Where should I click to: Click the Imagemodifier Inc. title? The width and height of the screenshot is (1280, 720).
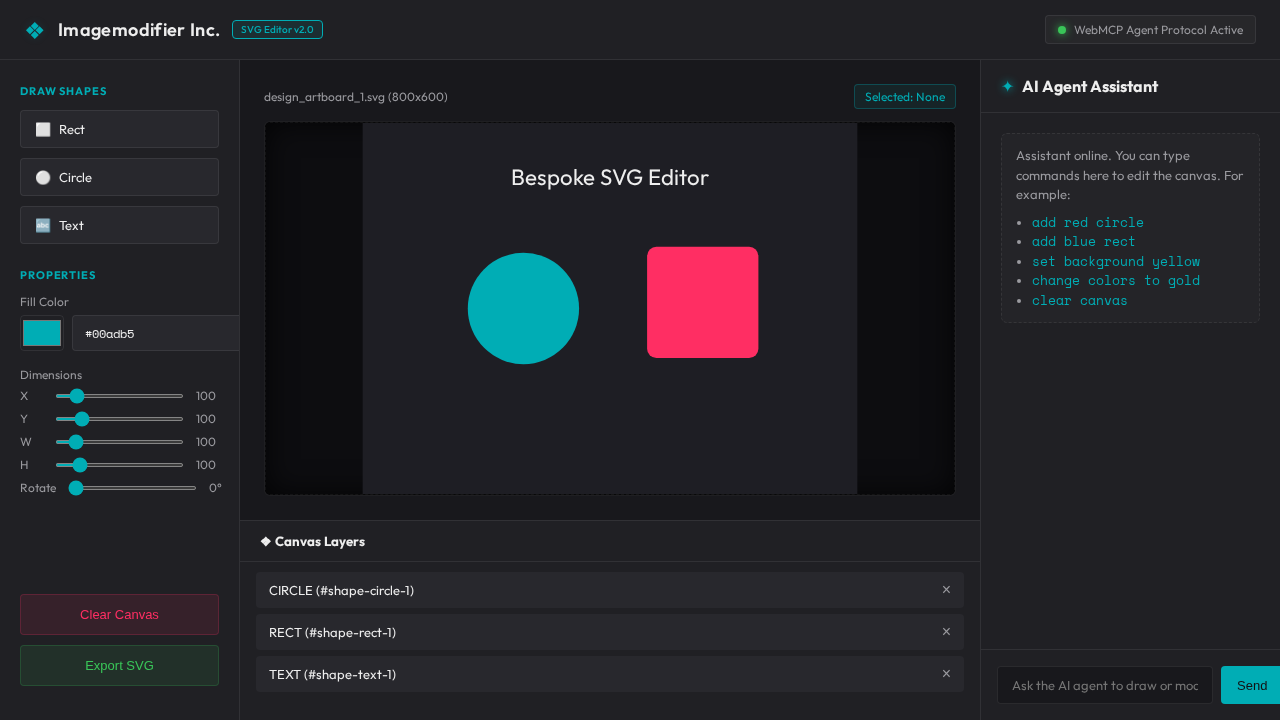pos(139,30)
